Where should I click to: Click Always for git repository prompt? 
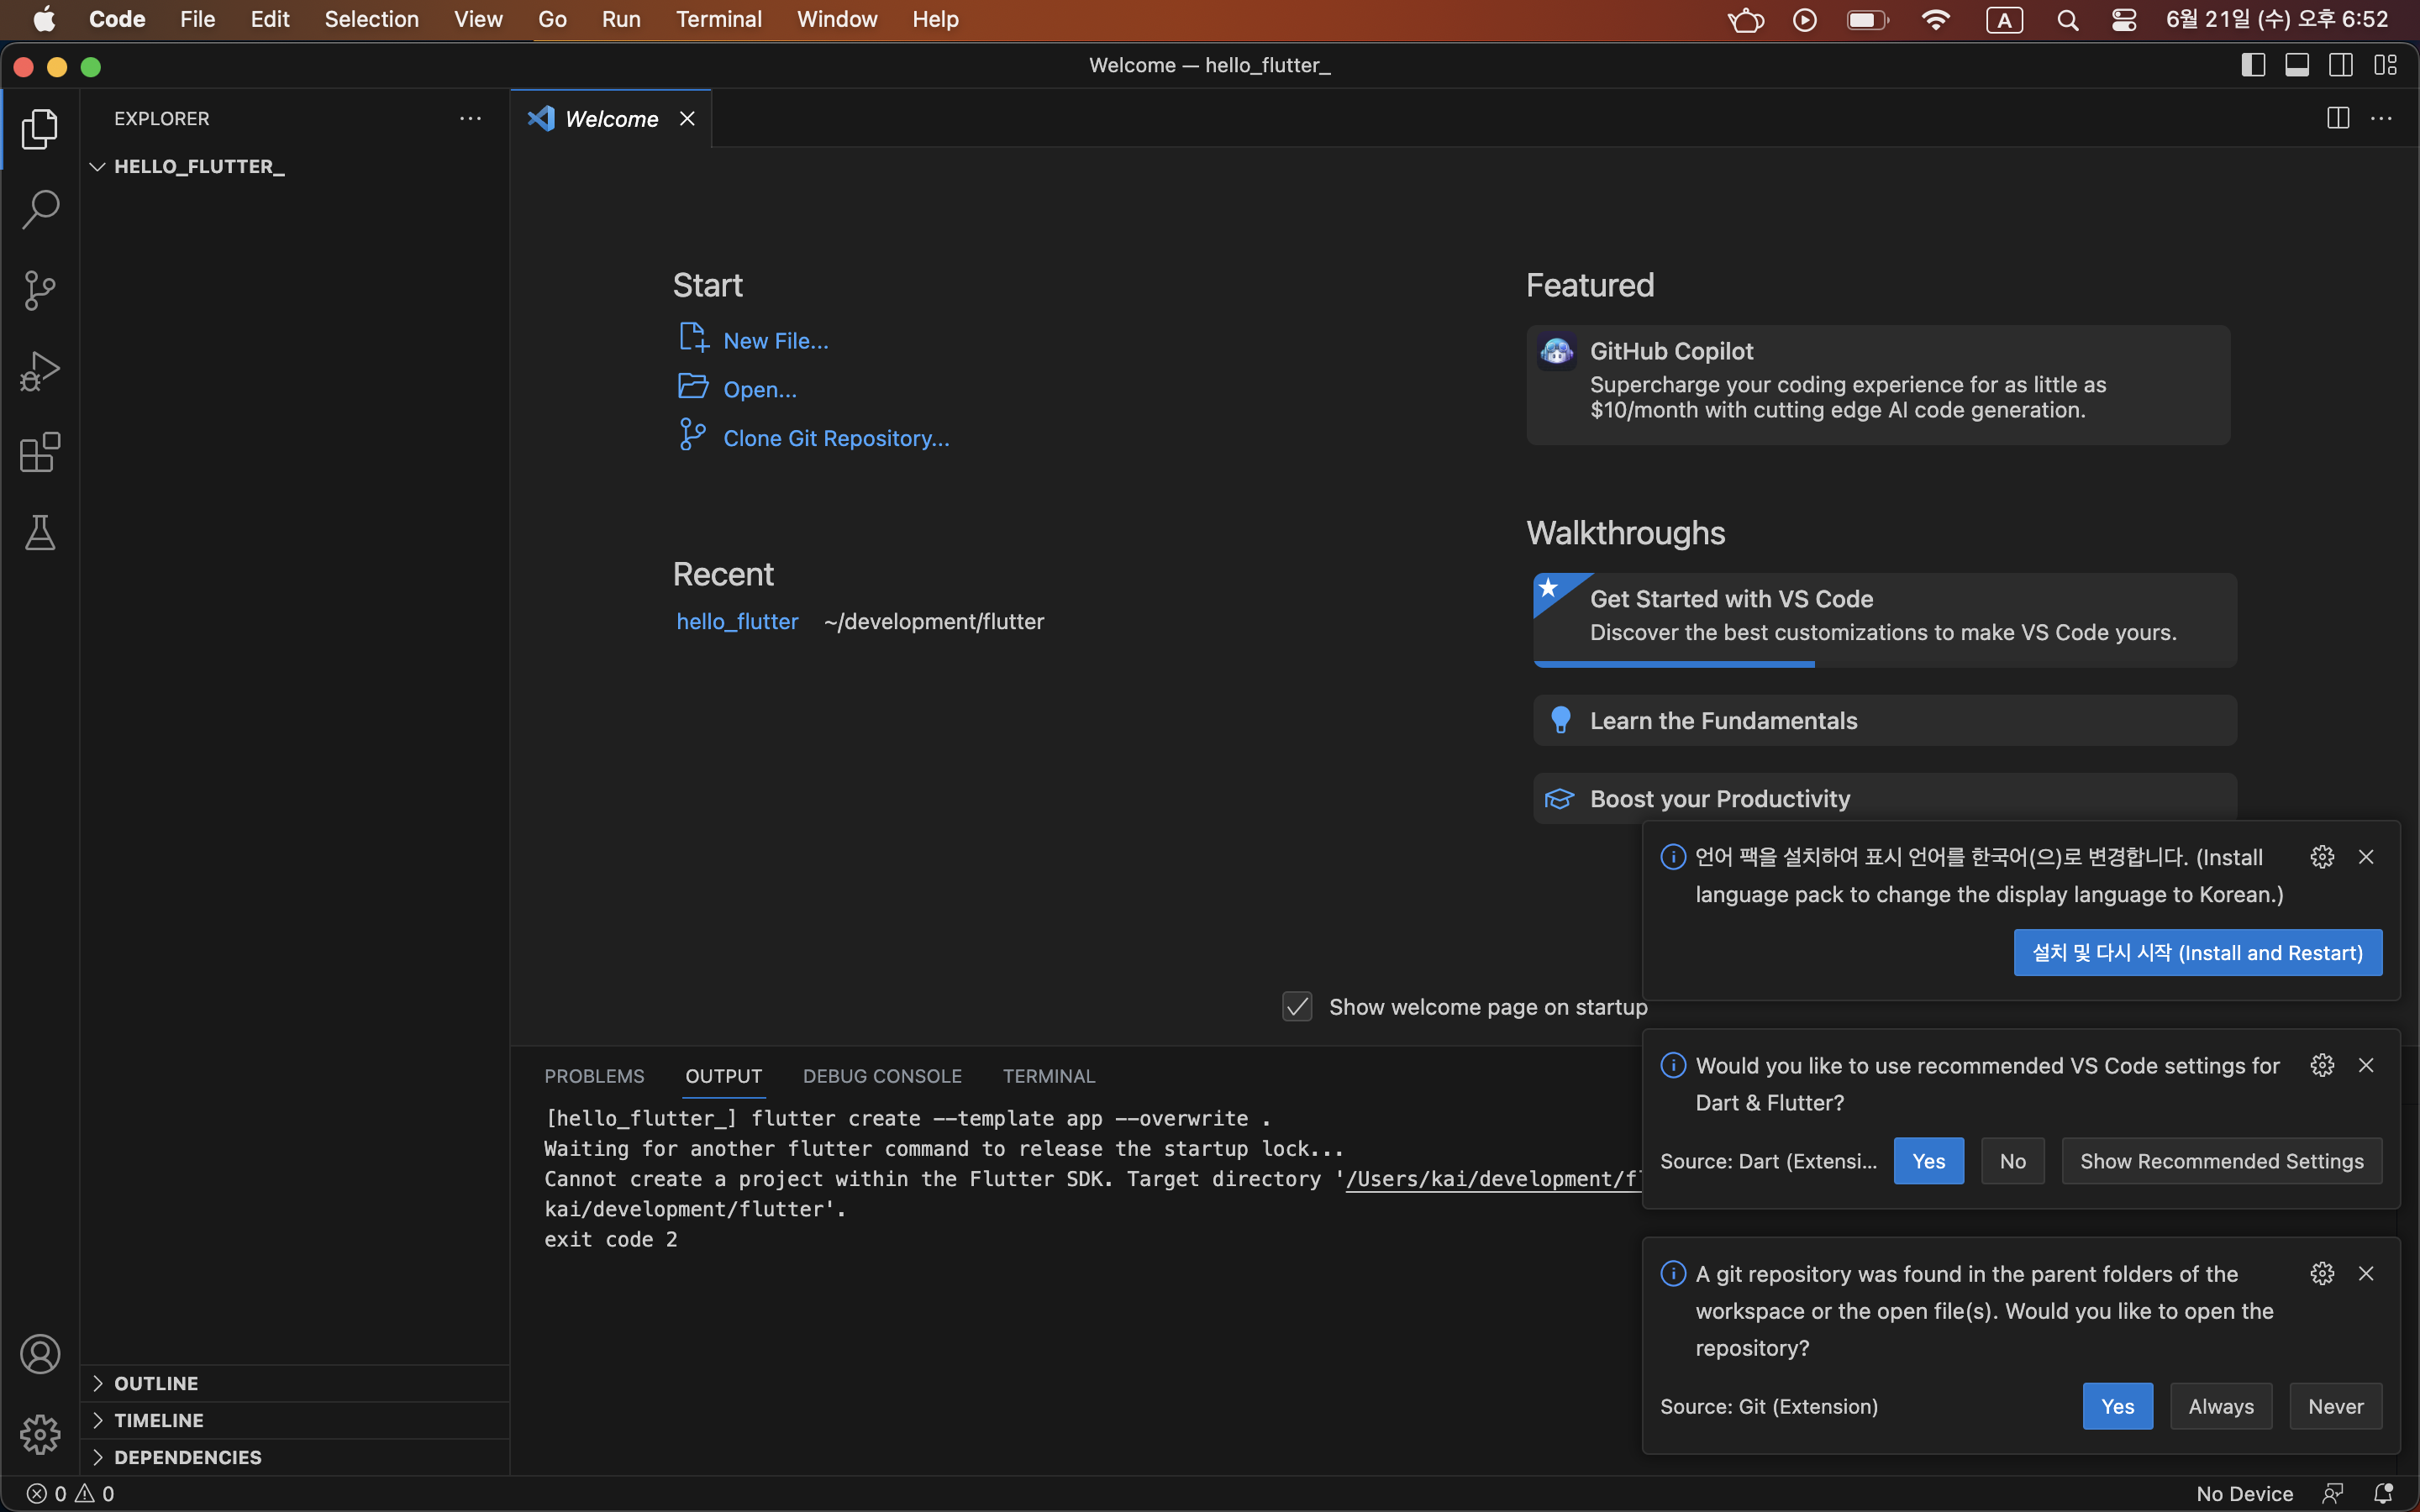pyautogui.click(x=2221, y=1406)
